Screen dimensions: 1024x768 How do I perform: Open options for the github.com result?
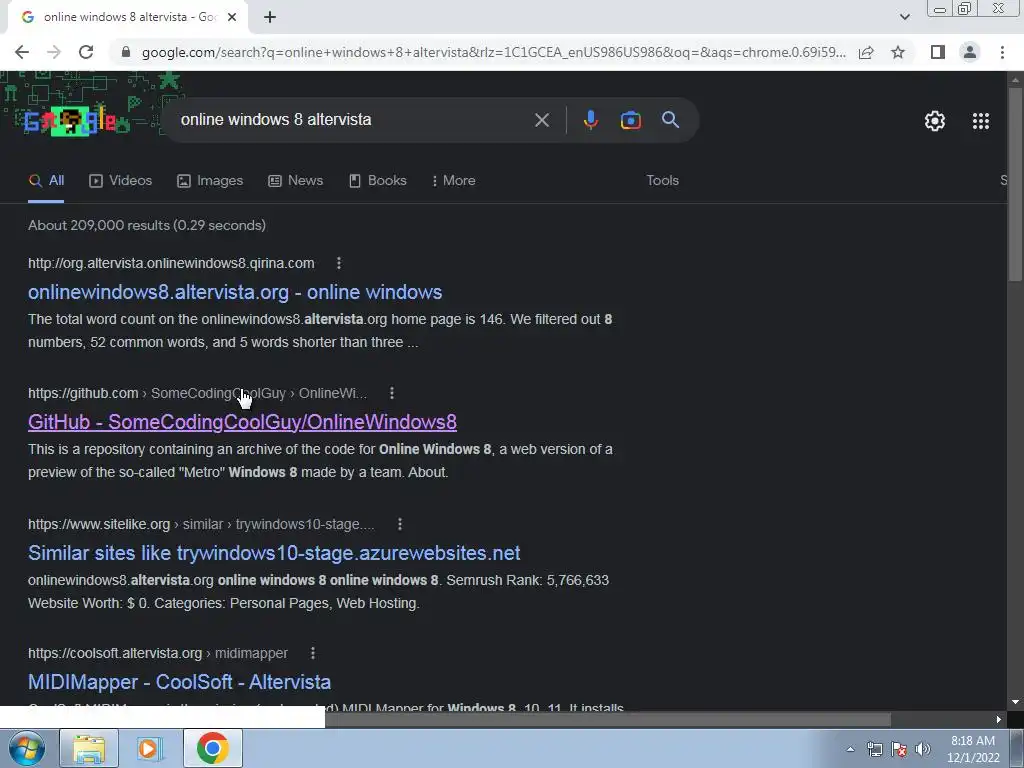pyautogui.click(x=391, y=393)
